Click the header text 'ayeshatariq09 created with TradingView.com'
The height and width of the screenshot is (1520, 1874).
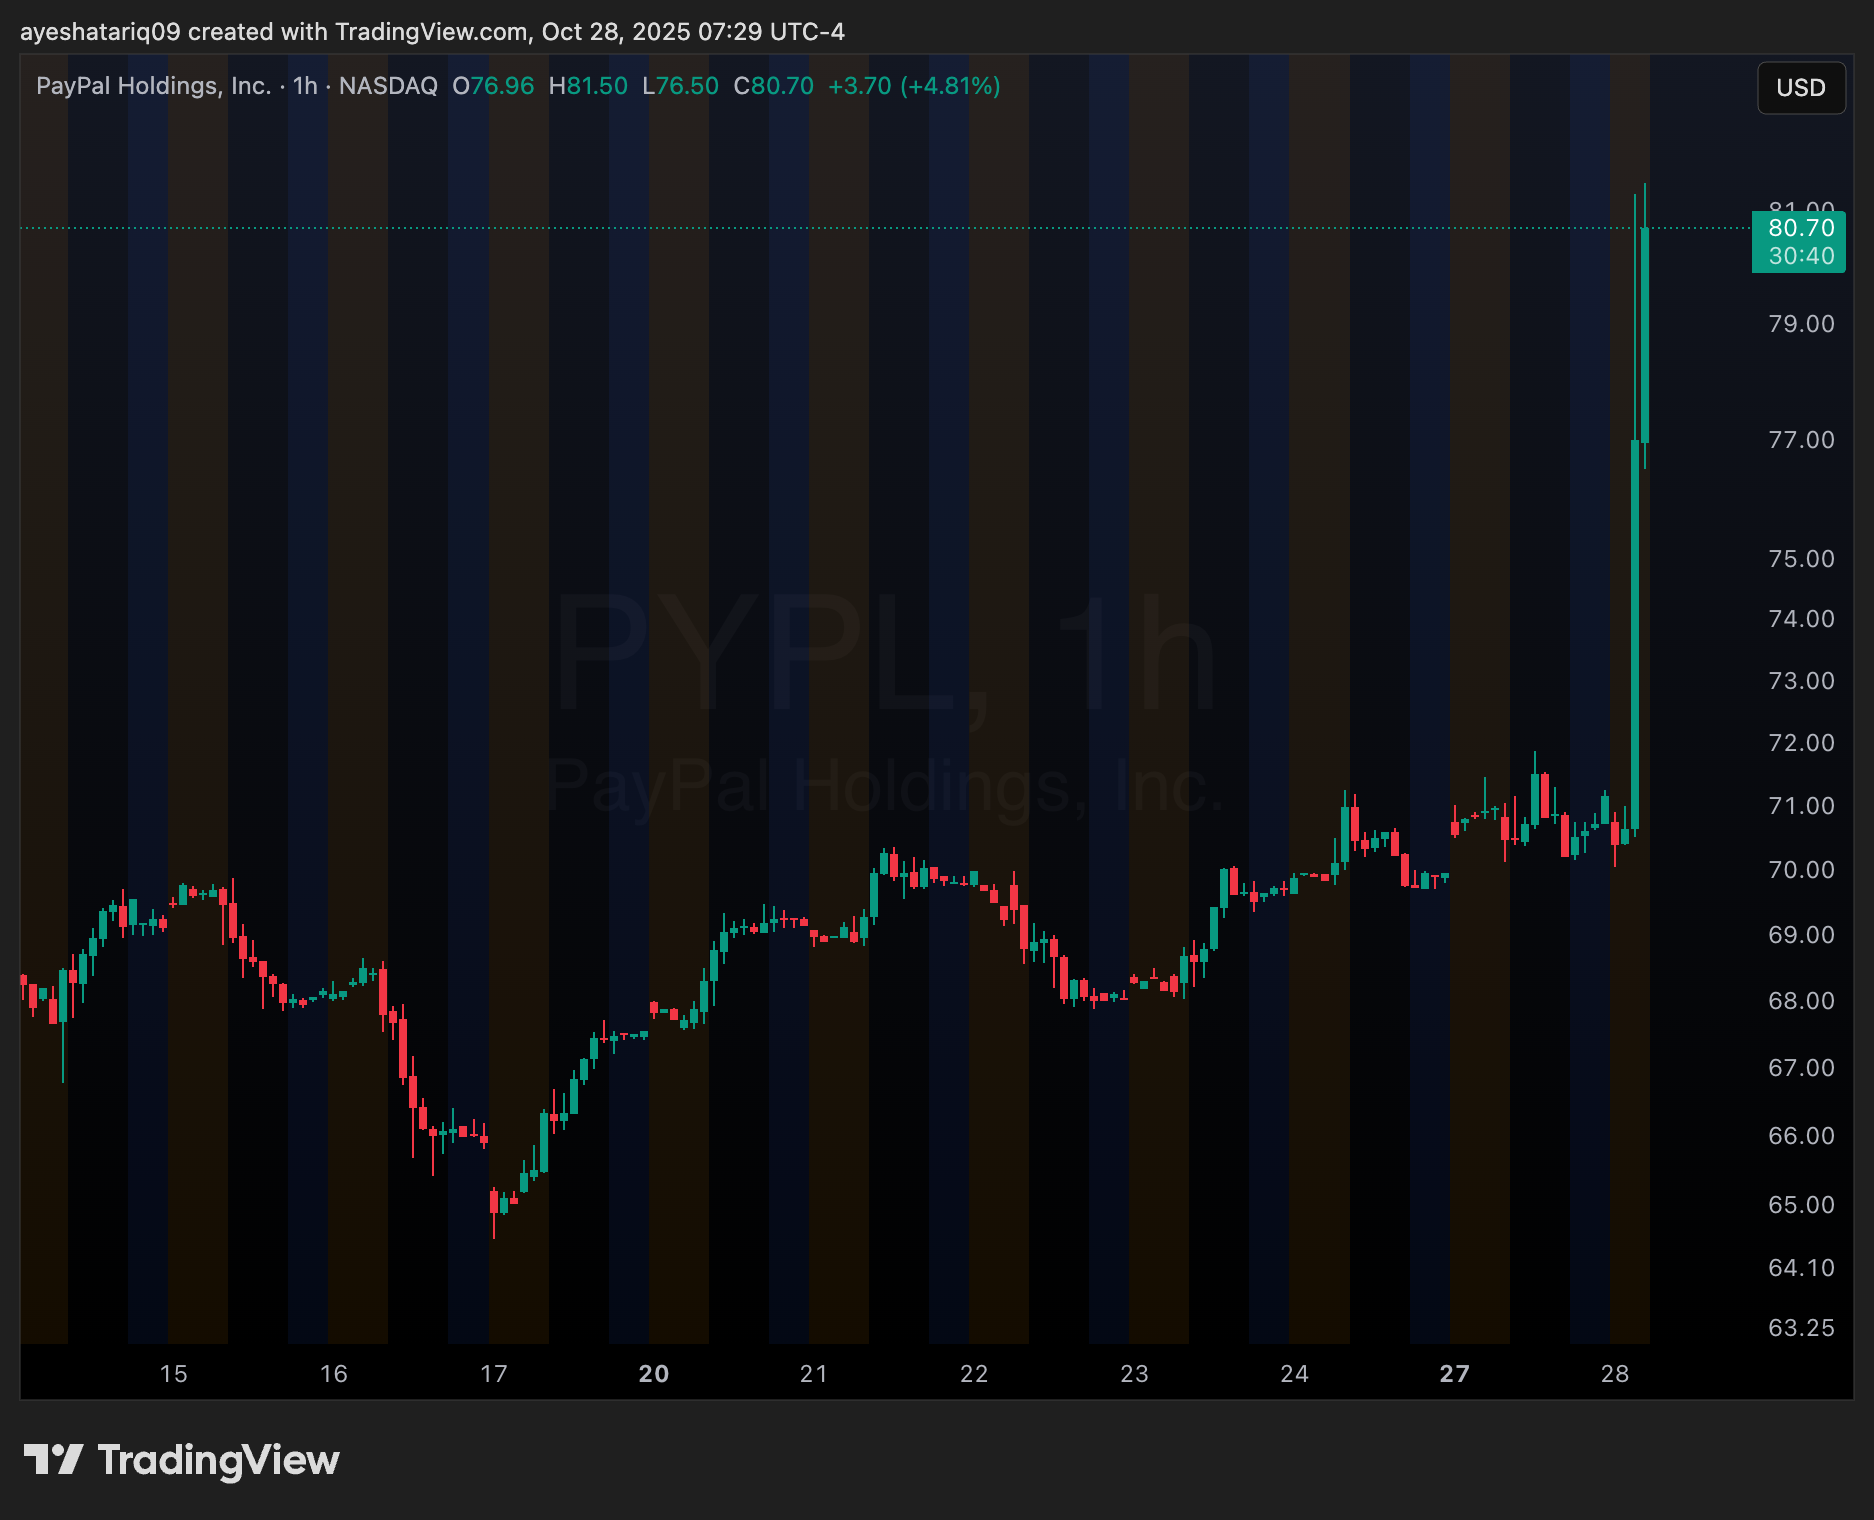[x=274, y=32]
